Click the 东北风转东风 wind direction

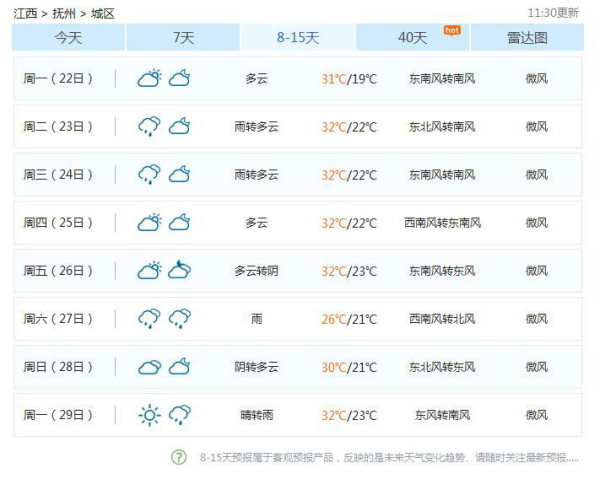[x=442, y=367]
